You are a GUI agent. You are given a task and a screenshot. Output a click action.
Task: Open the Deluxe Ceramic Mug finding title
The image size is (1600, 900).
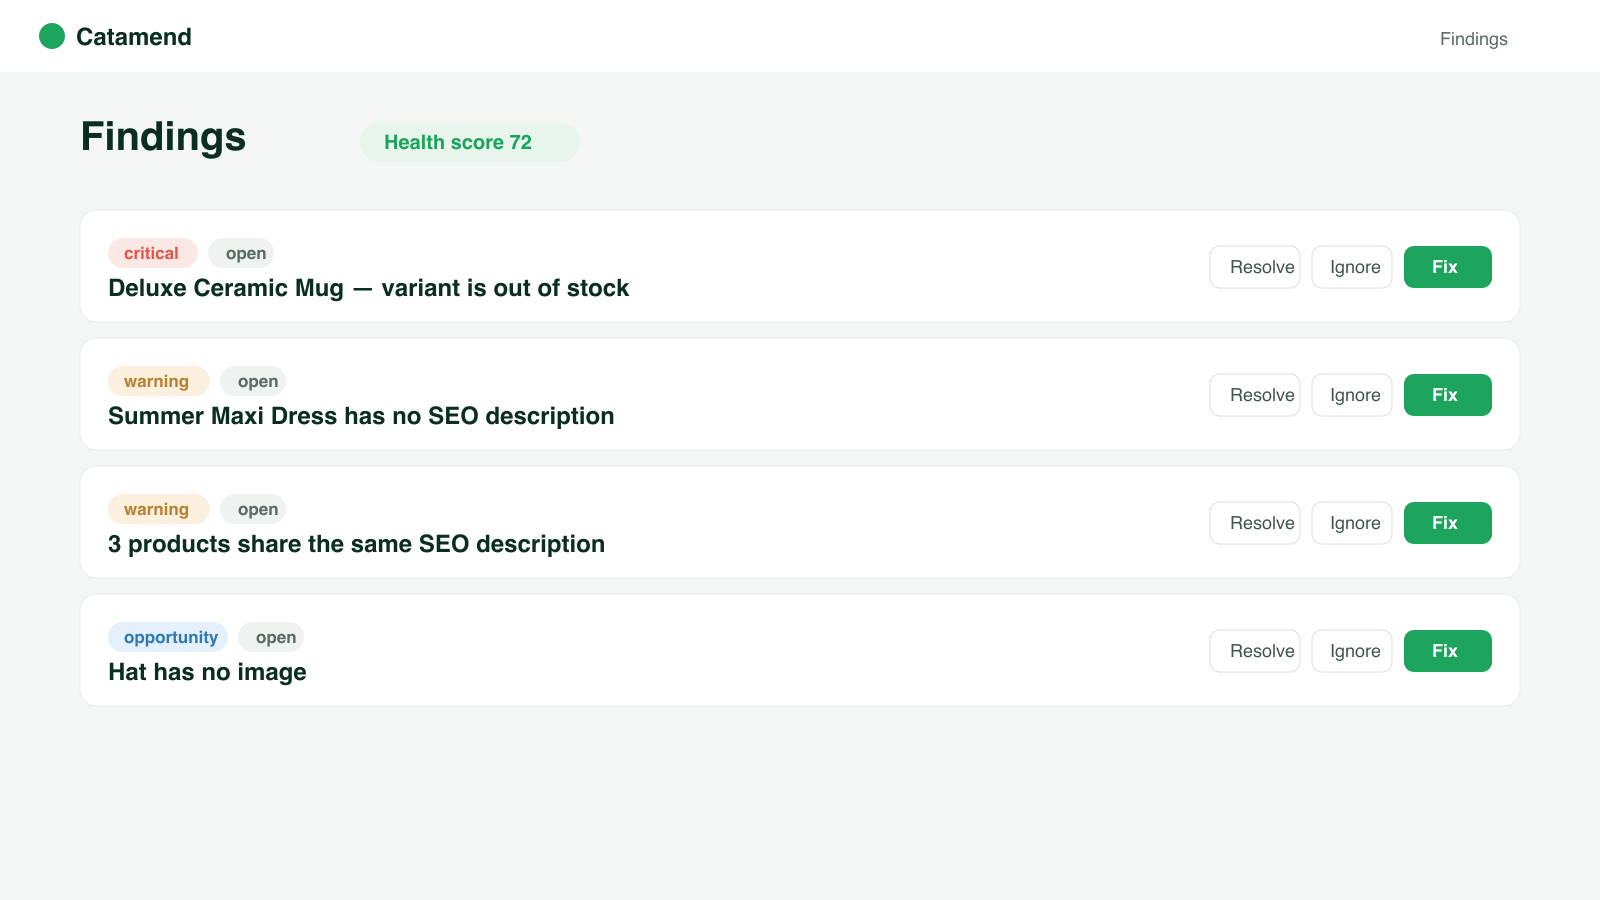point(368,288)
